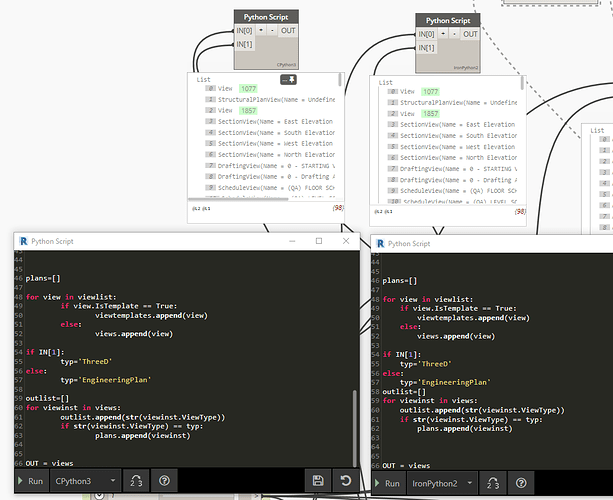Select StructuralPlanView row in left preview list
Viewport: 613px width, 500px height.
tap(271, 100)
